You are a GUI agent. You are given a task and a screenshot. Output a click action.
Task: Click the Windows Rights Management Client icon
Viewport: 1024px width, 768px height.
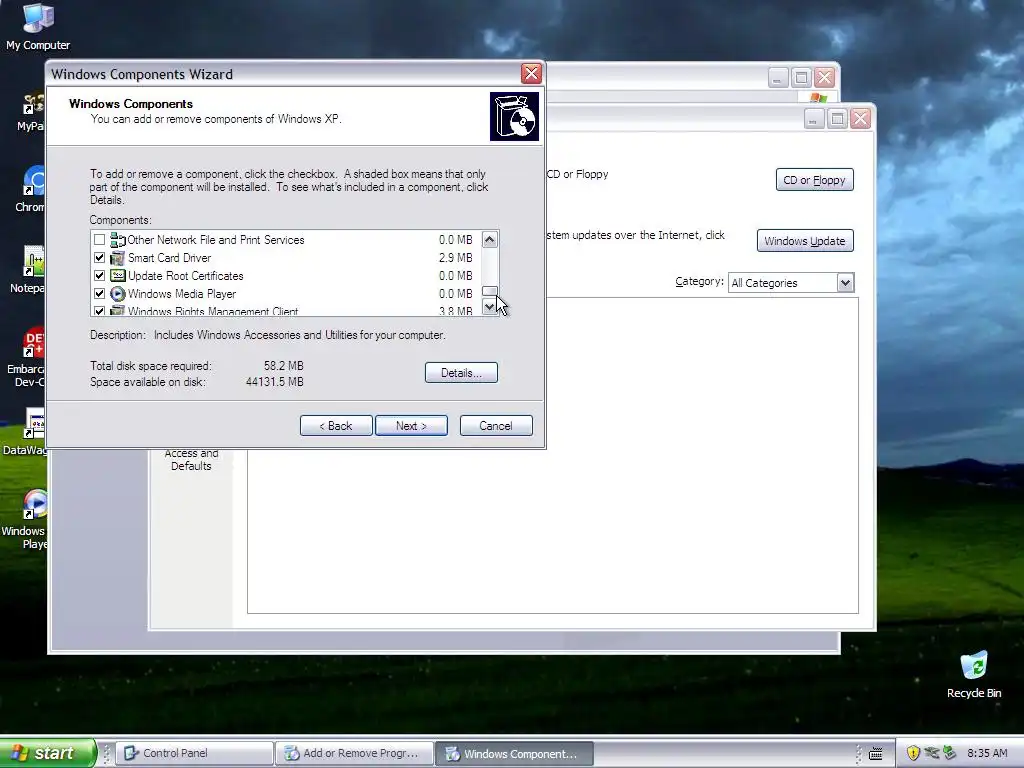click(x=118, y=311)
